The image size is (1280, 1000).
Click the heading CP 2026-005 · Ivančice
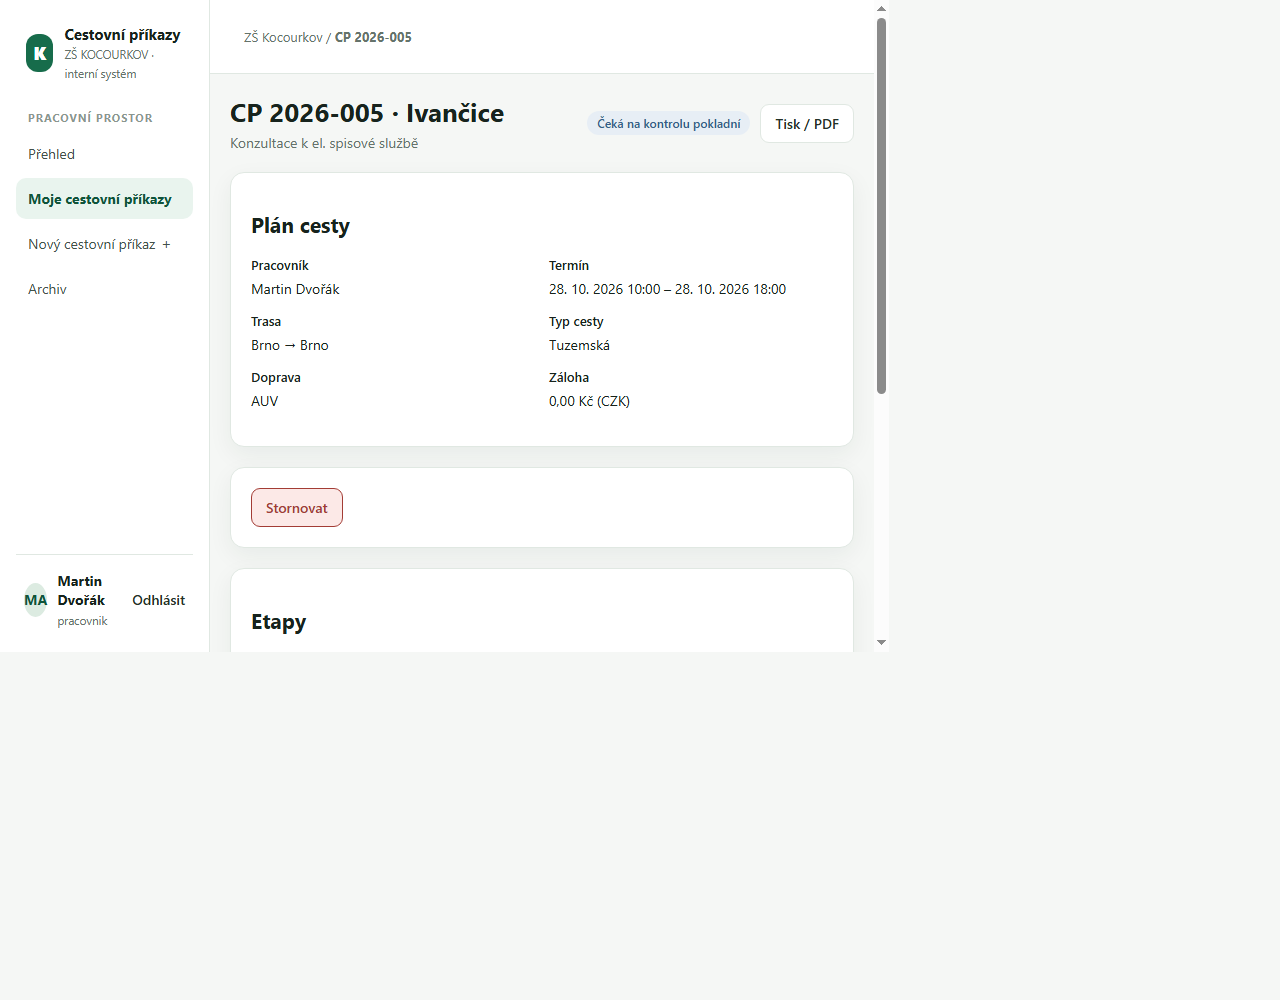click(x=367, y=113)
